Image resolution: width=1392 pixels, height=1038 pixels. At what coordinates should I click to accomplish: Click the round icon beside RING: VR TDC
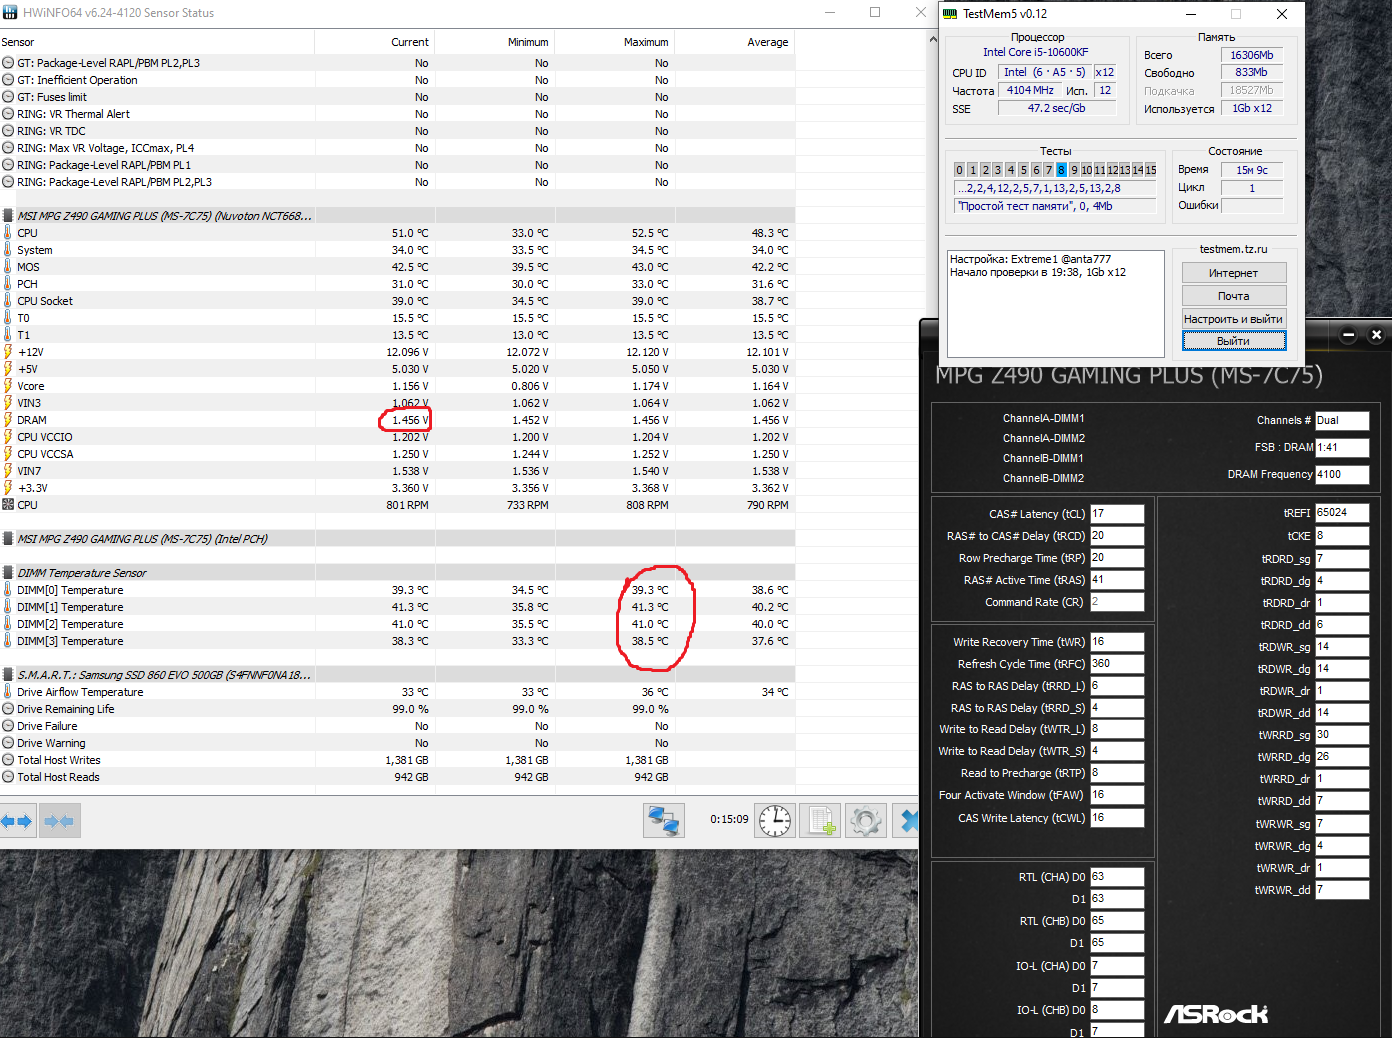(x=8, y=131)
